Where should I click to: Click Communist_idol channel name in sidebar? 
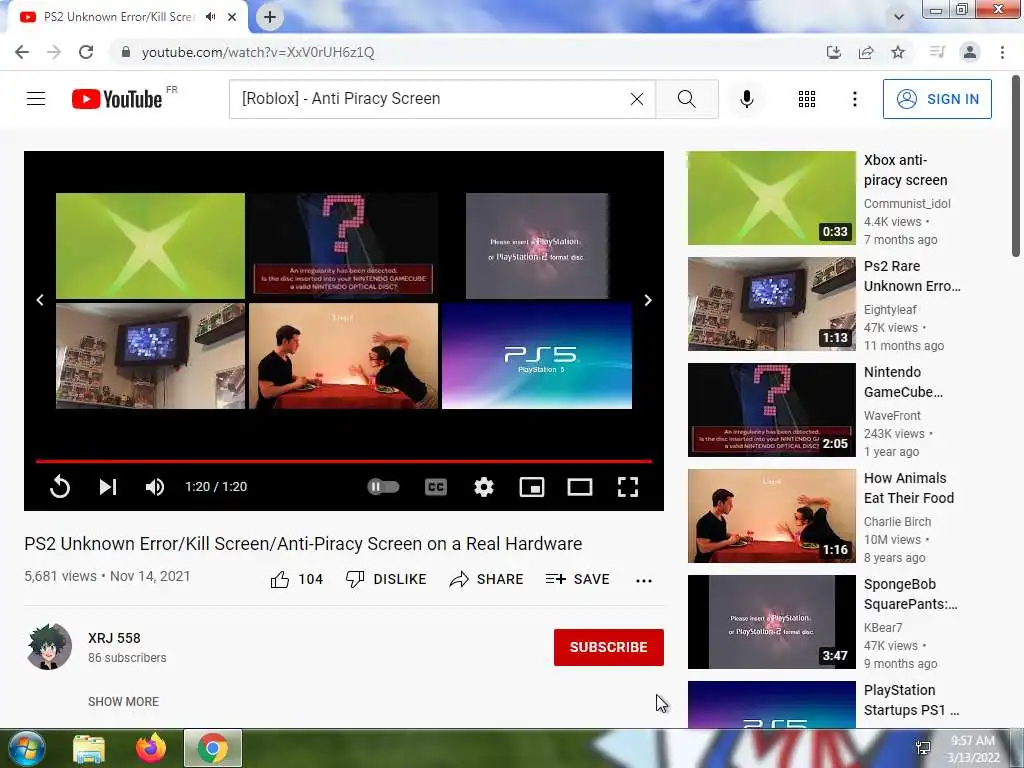point(907,204)
